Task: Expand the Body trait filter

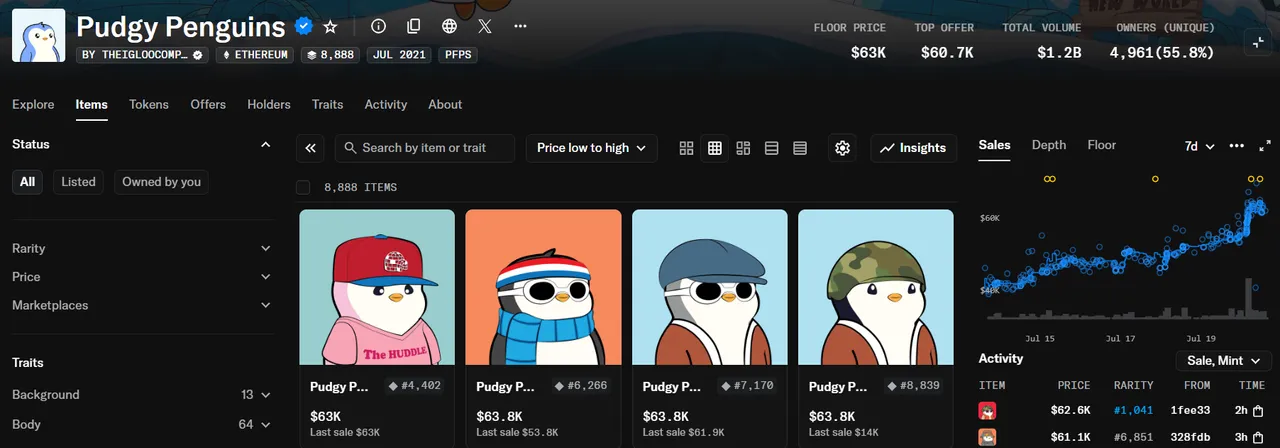Action: coord(141,424)
